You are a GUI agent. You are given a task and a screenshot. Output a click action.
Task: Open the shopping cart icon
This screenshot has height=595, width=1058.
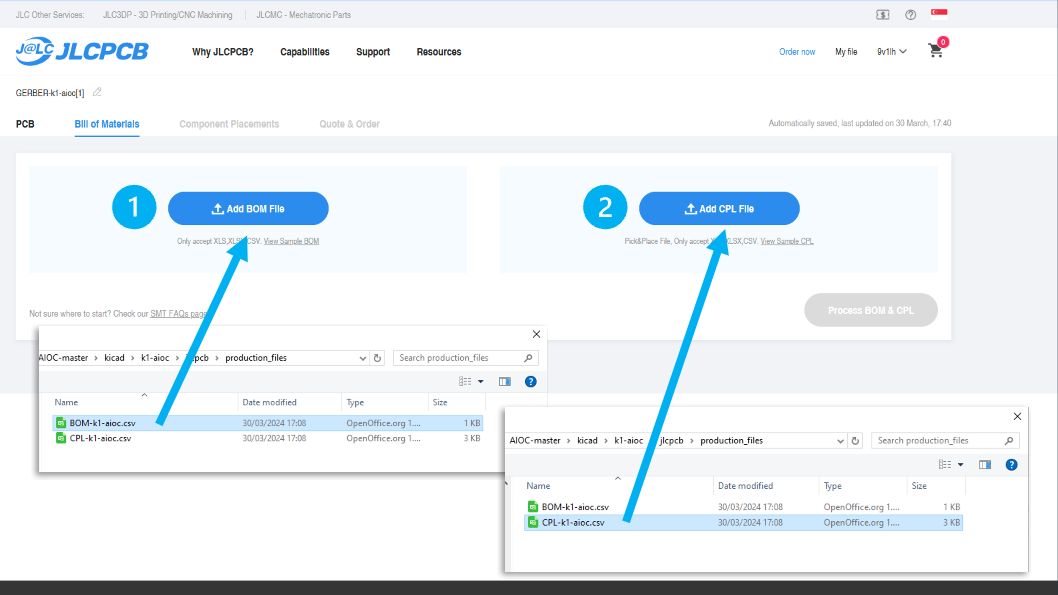coord(936,51)
